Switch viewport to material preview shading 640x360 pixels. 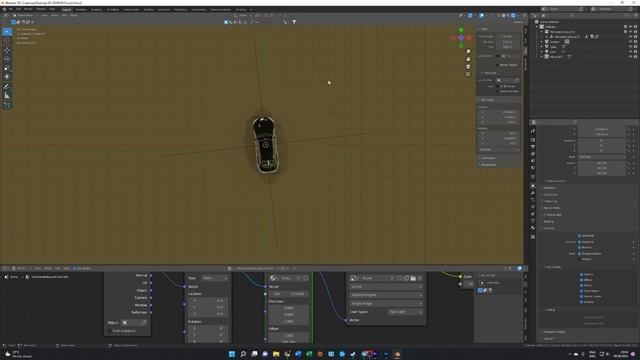(x=509, y=16)
